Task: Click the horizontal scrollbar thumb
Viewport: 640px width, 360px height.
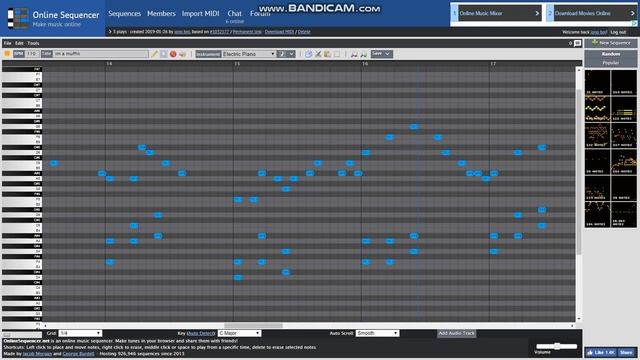Action: point(253,326)
